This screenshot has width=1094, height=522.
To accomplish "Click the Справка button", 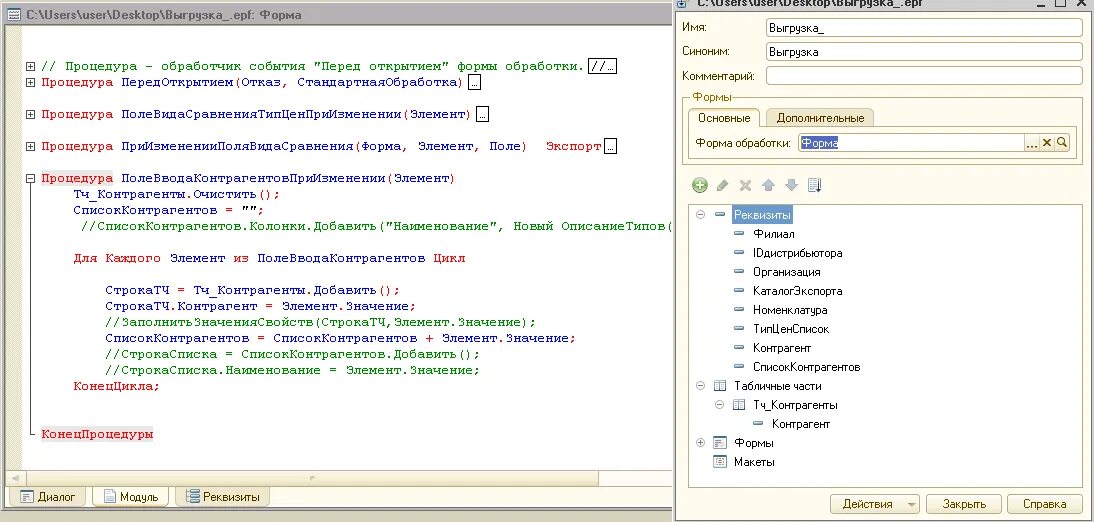I will pos(1044,504).
